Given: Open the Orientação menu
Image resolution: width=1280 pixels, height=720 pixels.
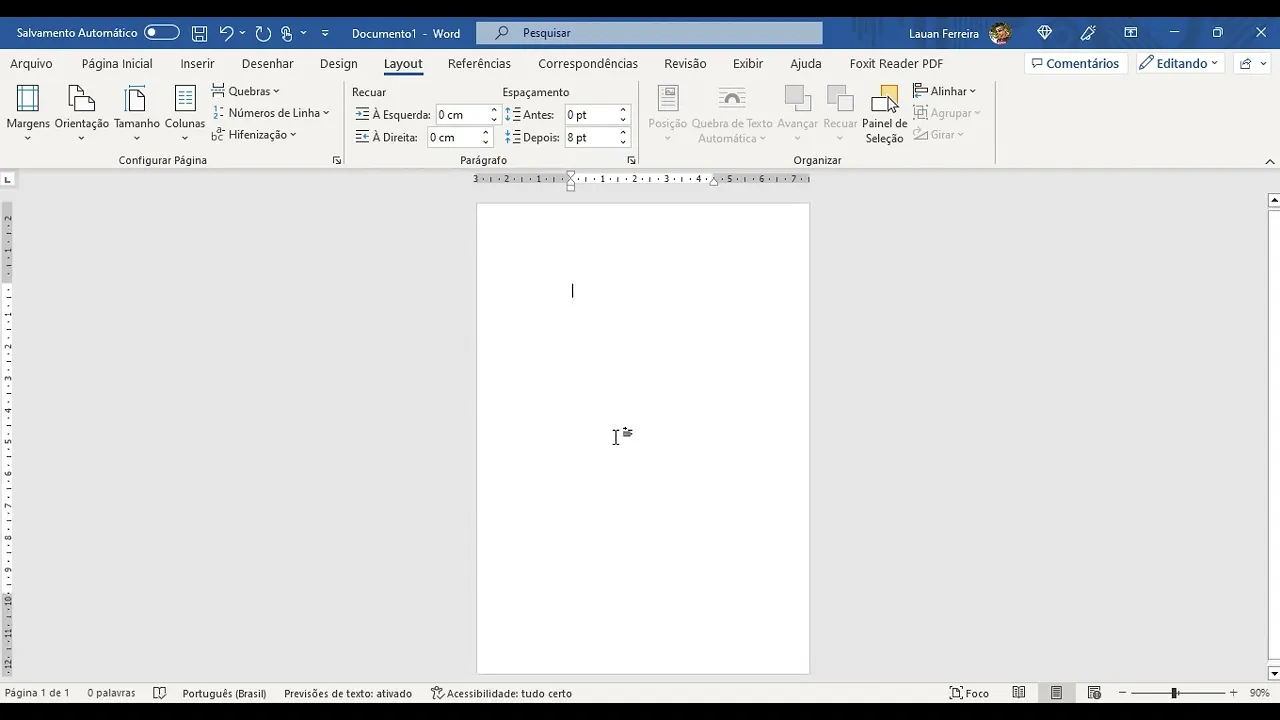Looking at the screenshot, I should pos(82,113).
